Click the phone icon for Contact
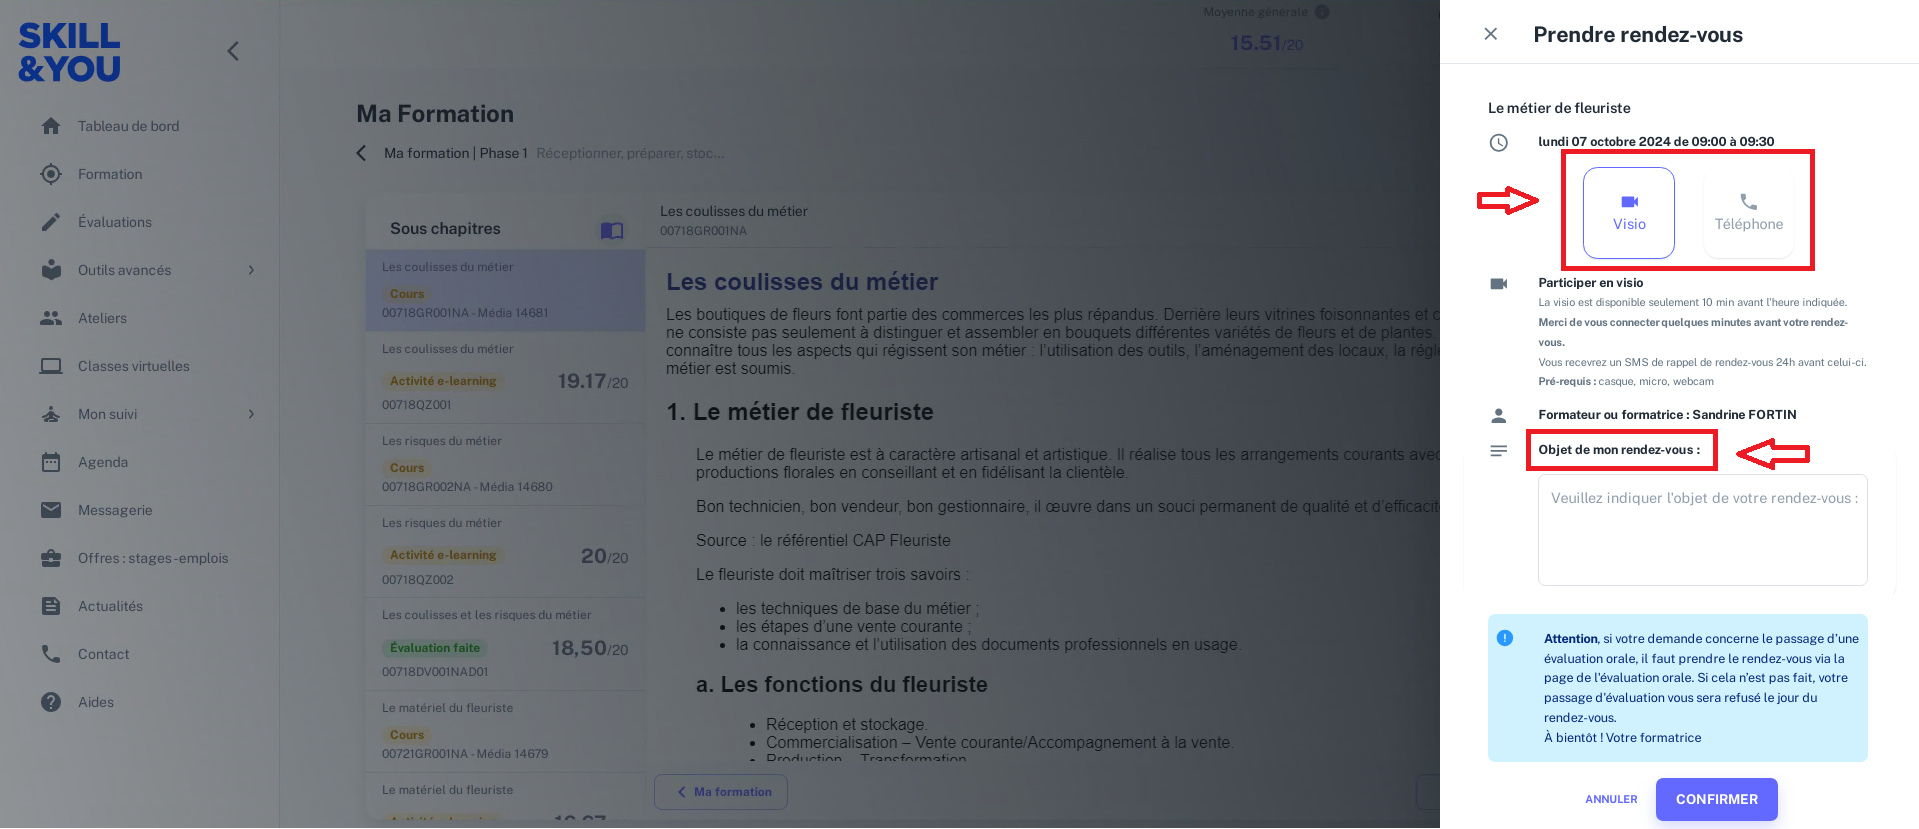The height and width of the screenshot is (829, 1919). point(51,654)
